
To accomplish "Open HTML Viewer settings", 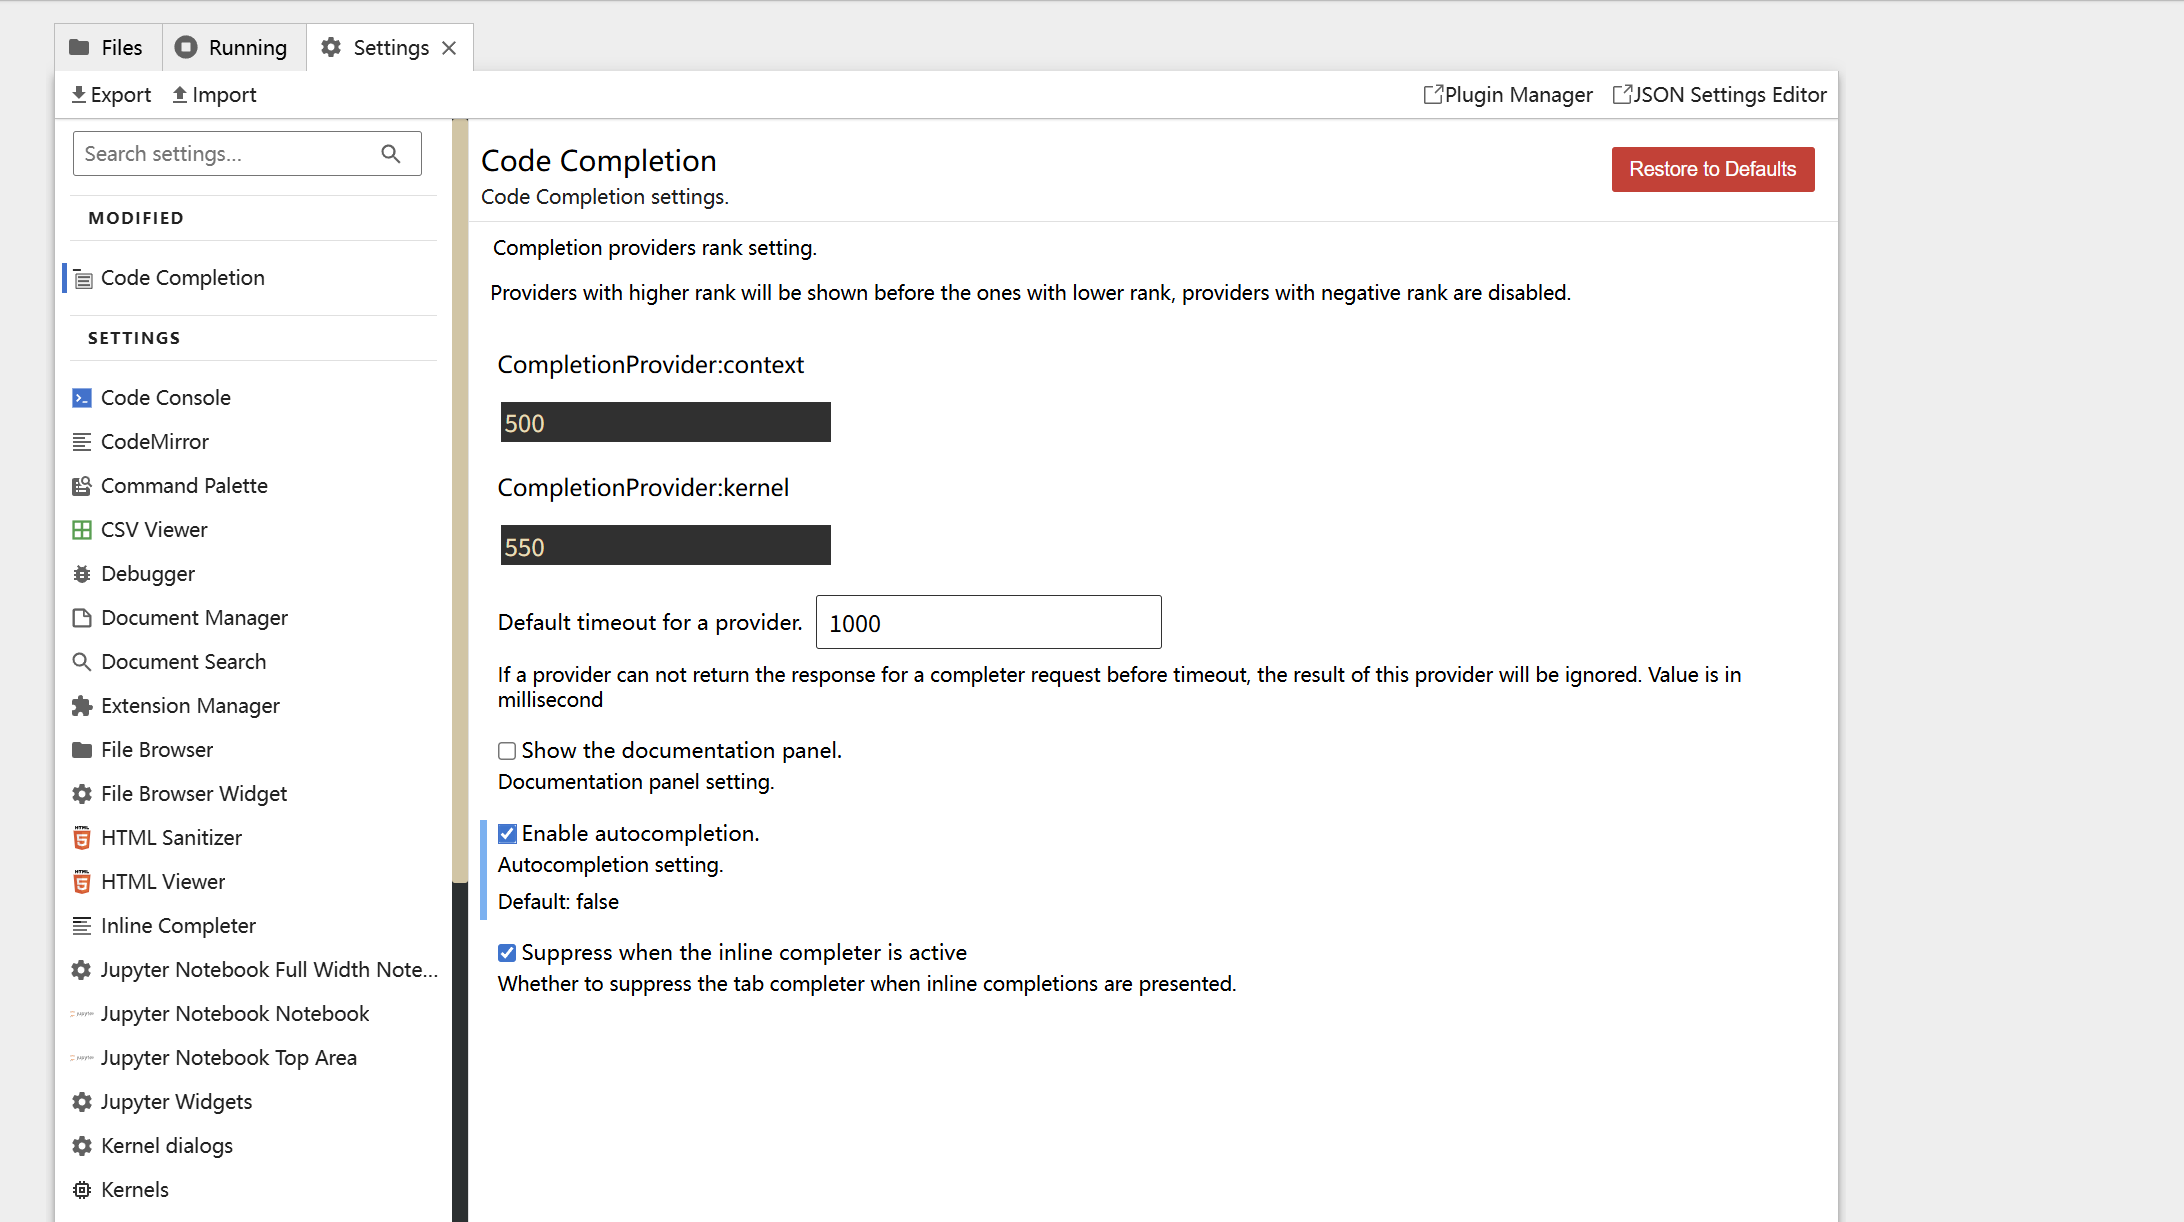I will click(x=163, y=882).
